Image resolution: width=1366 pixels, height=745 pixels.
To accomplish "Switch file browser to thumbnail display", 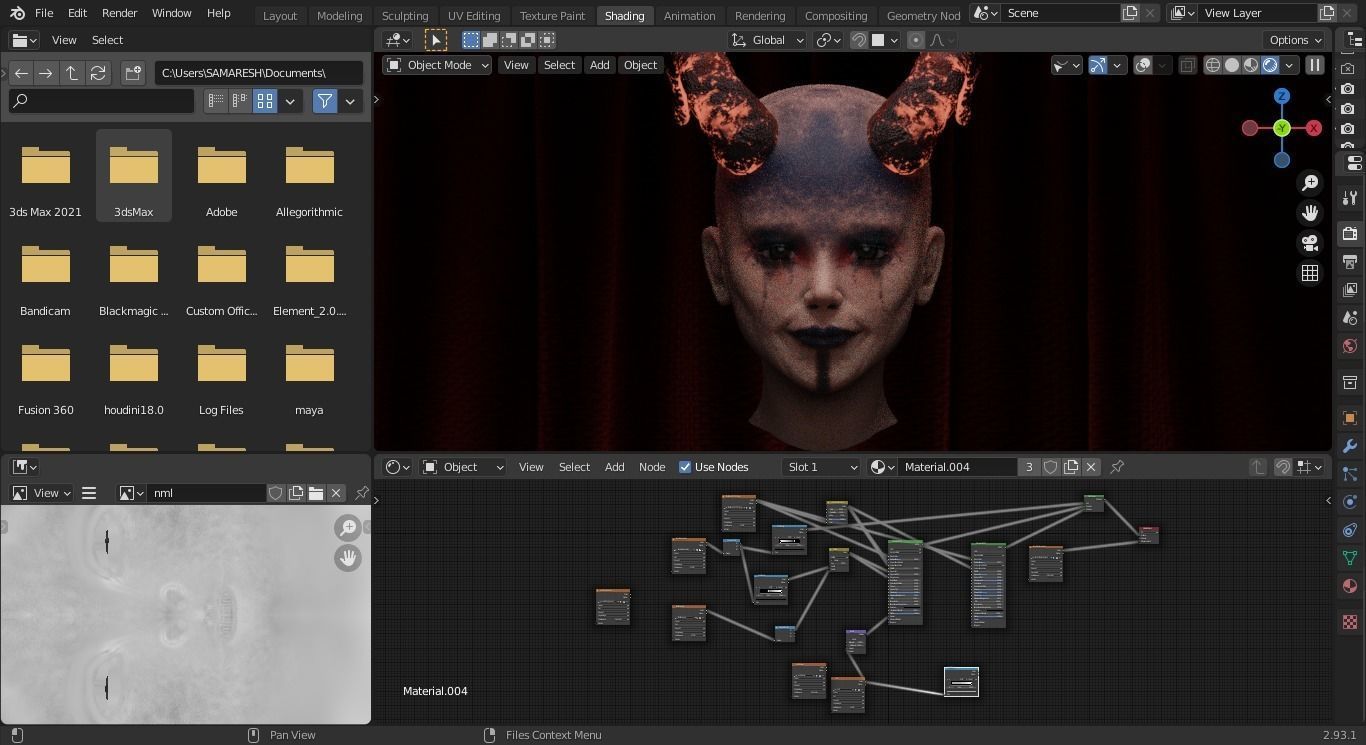I will [x=265, y=101].
